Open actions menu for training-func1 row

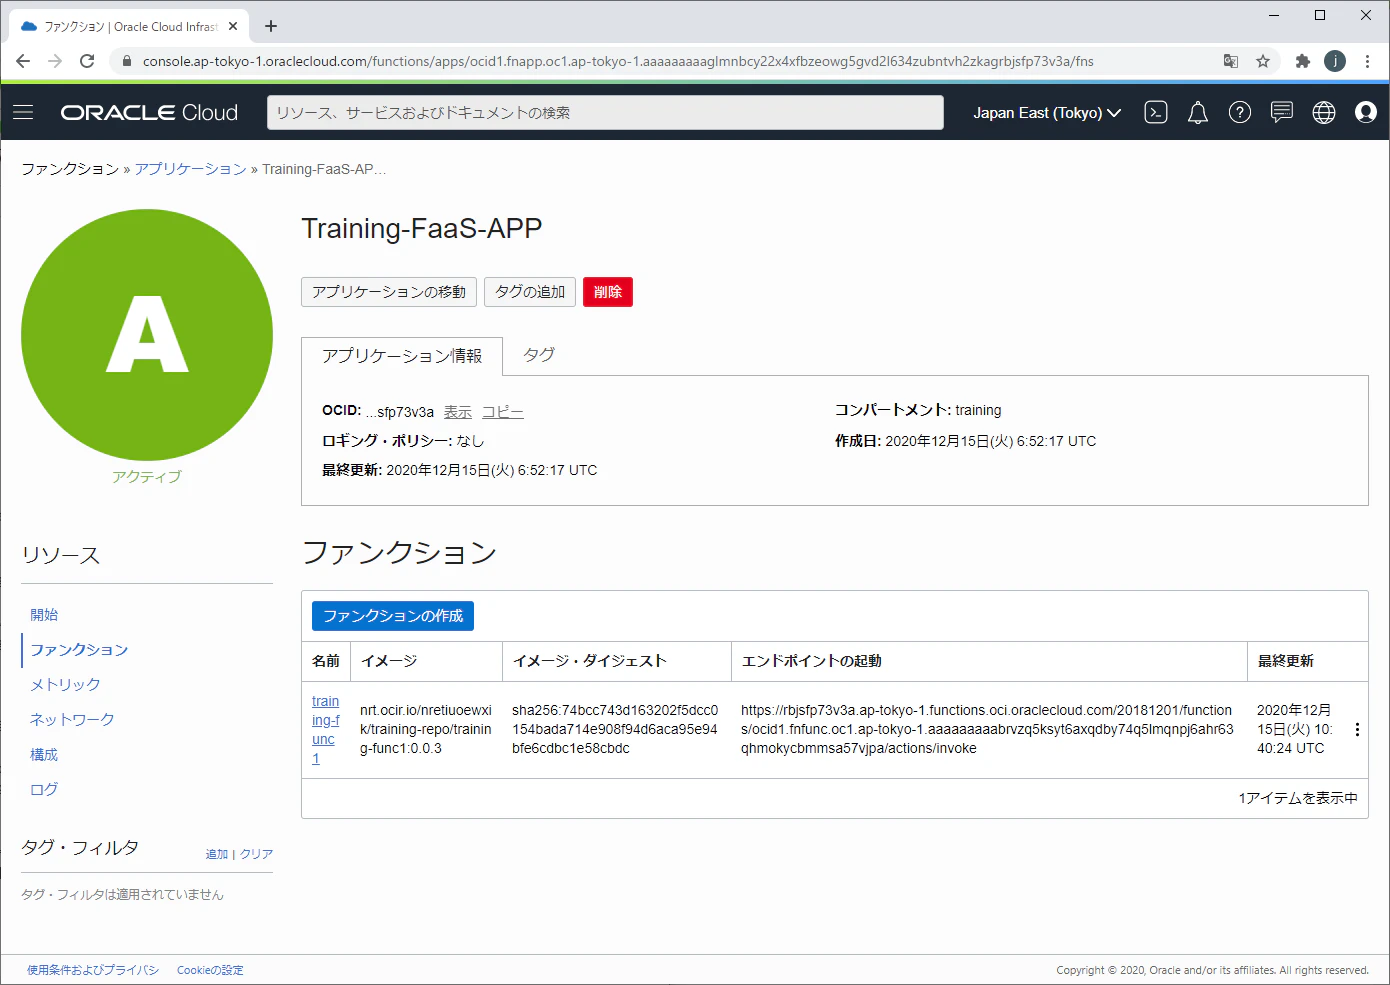(x=1357, y=730)
